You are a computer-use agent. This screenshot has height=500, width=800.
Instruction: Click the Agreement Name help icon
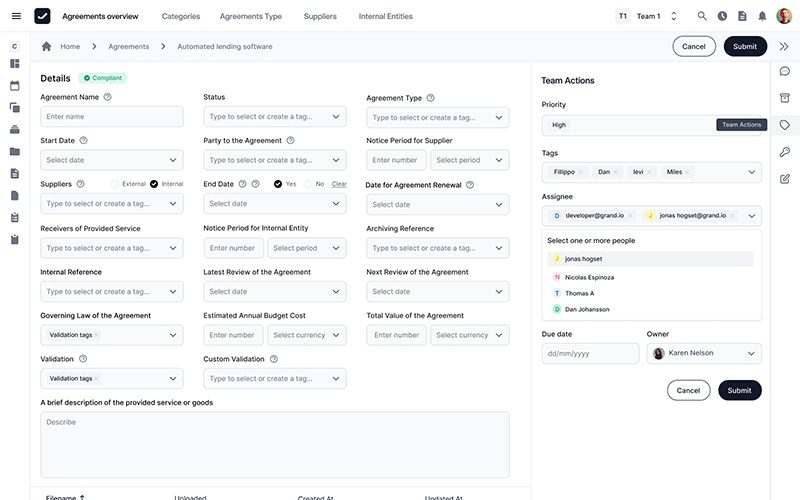[107, 97]
